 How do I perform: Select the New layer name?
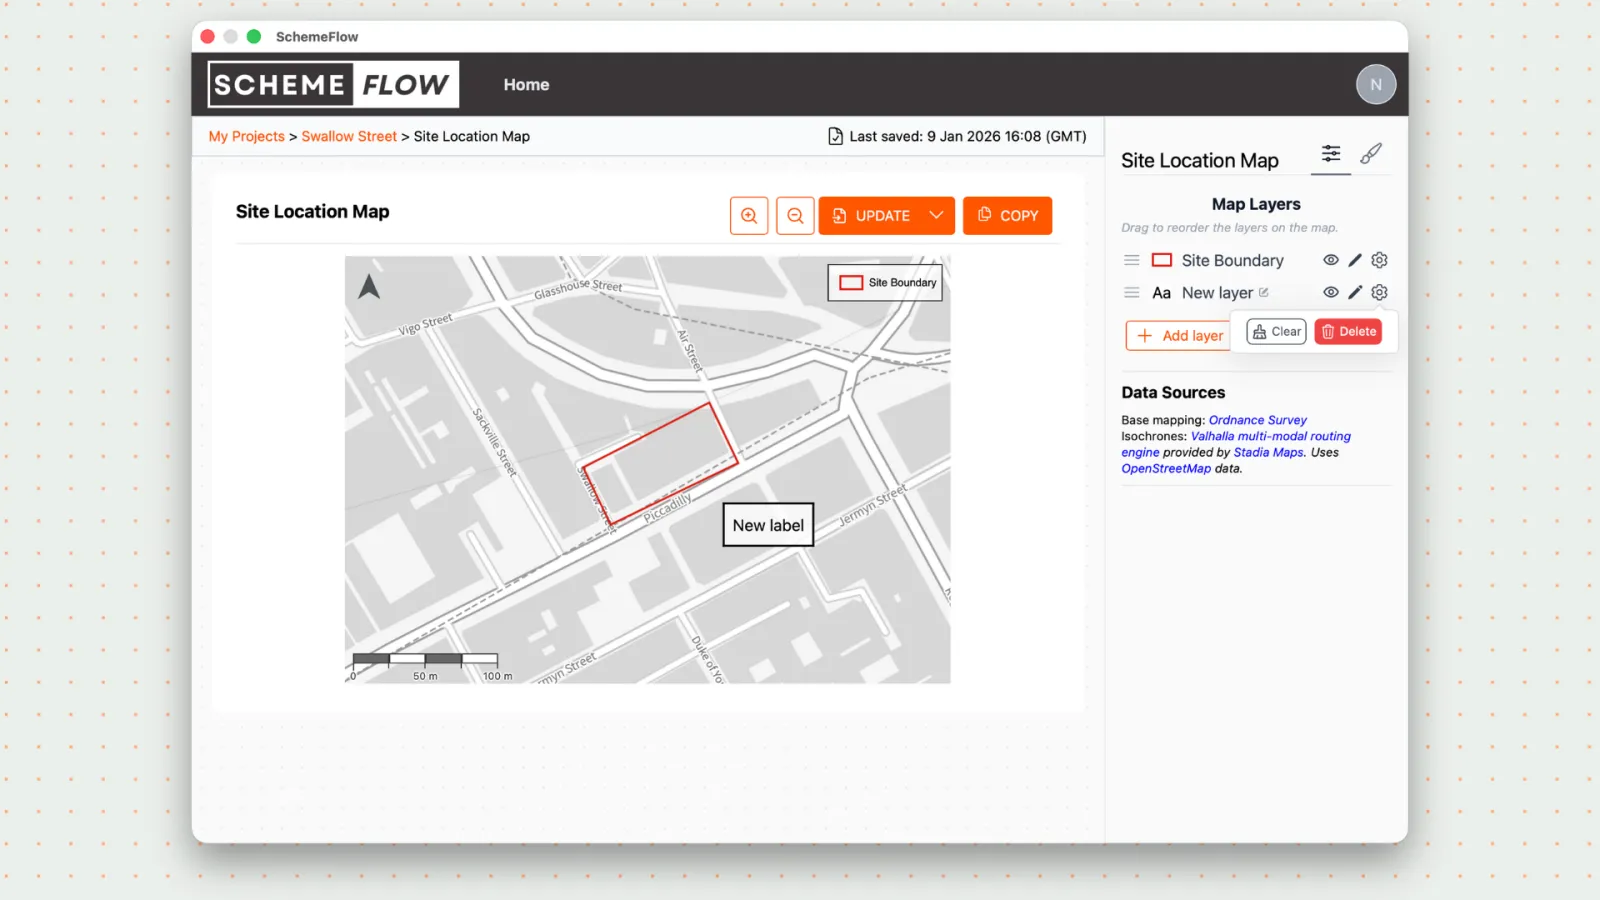tap(1217, 293)
